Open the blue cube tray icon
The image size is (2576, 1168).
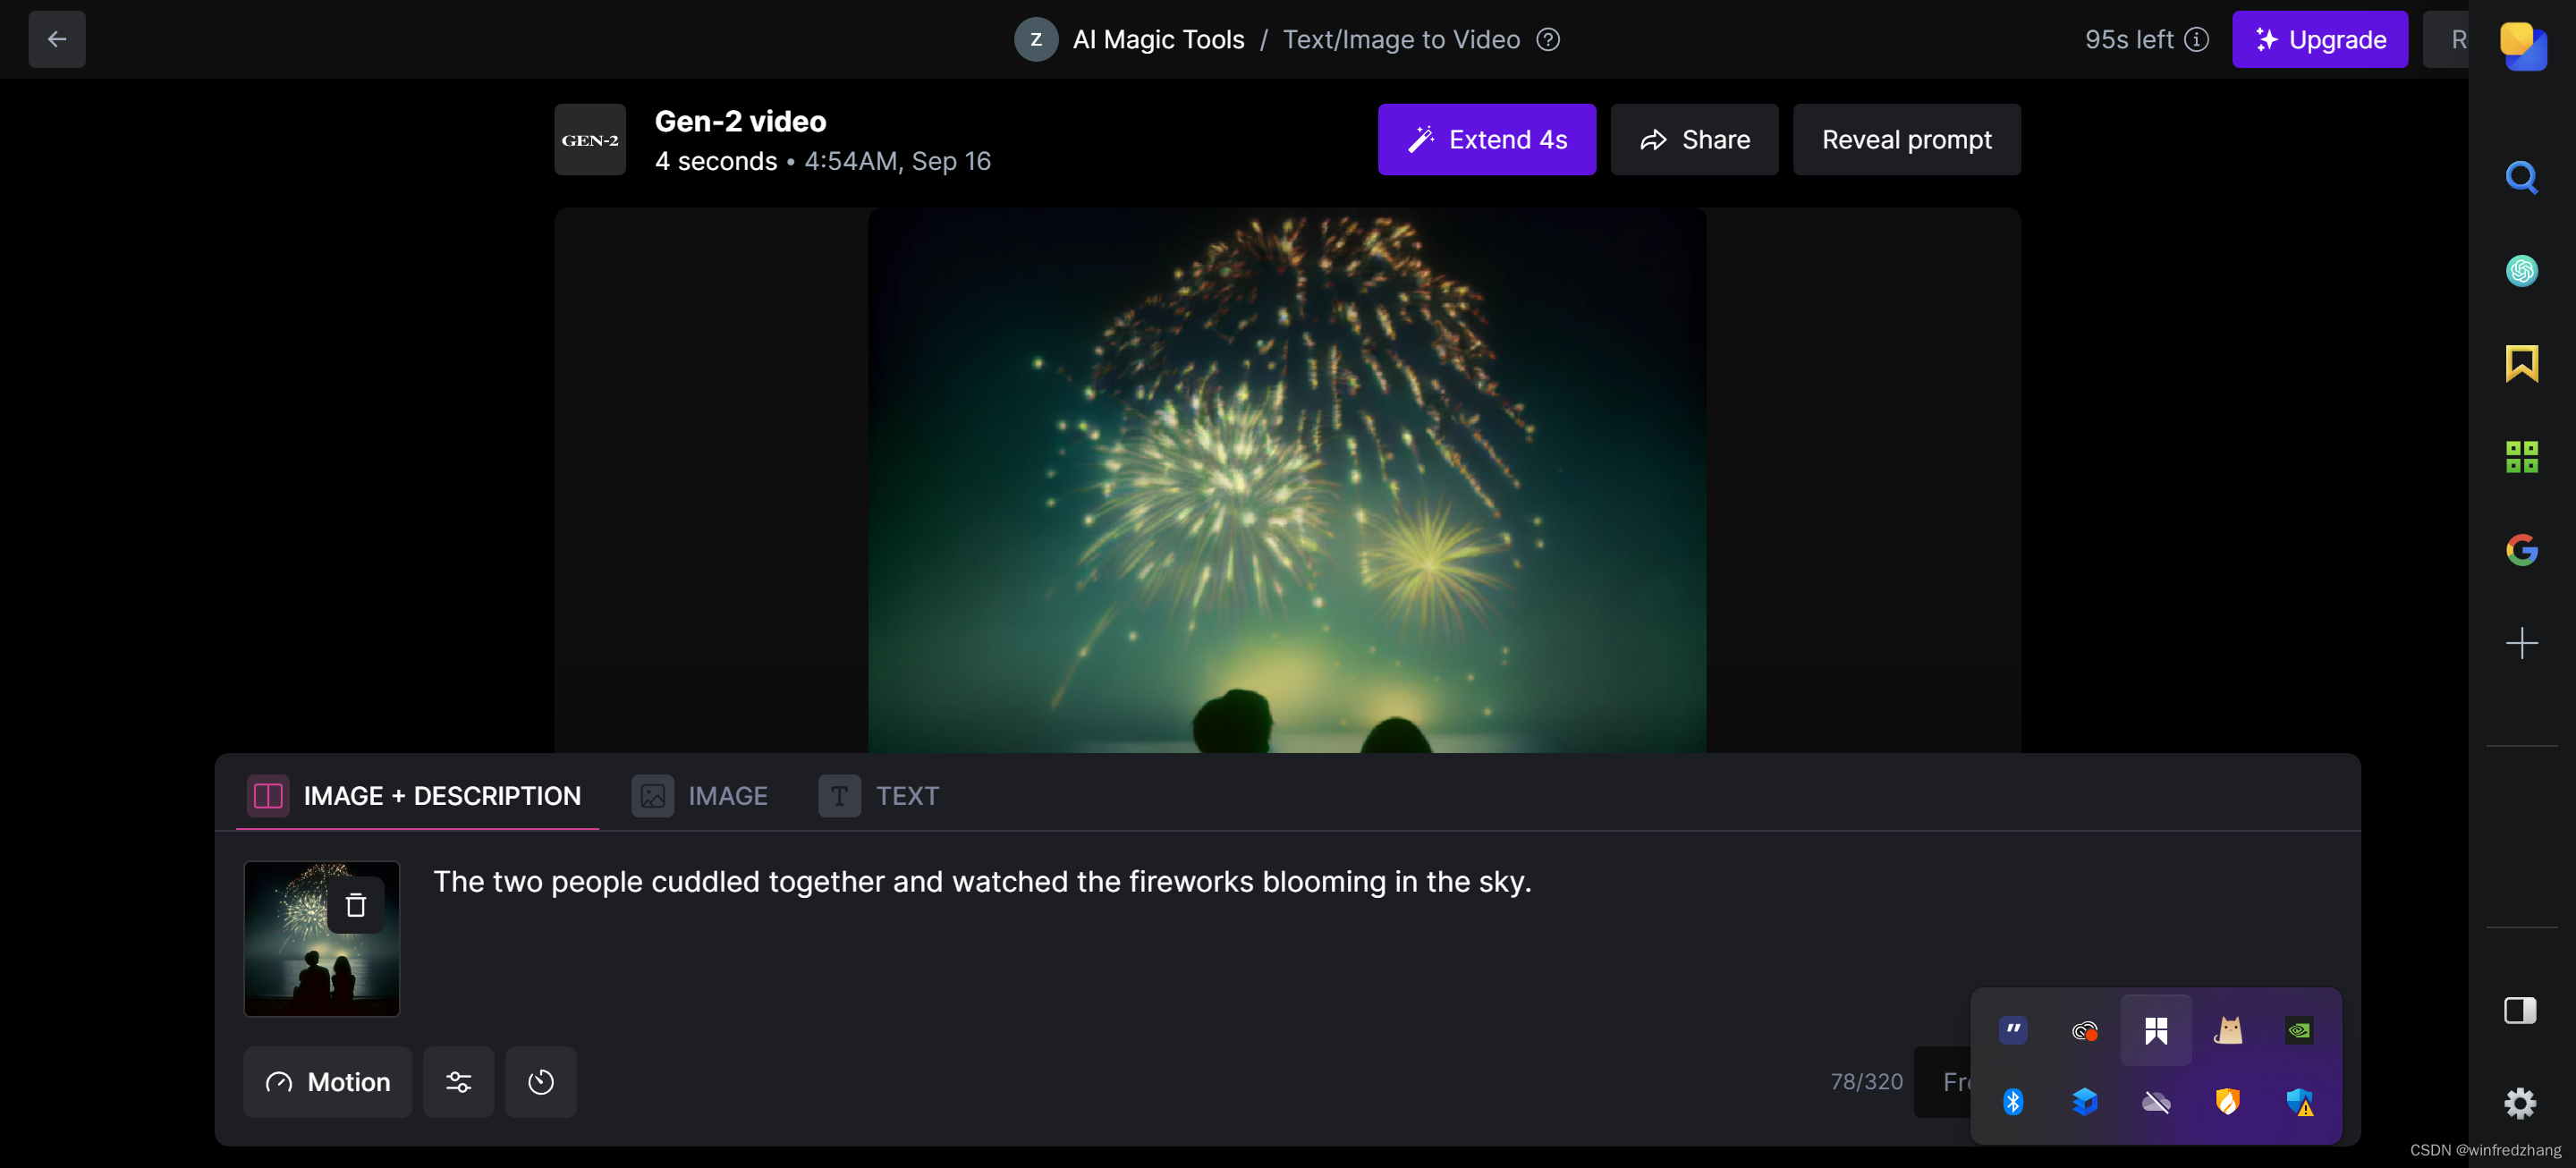click(2085, 1102)
